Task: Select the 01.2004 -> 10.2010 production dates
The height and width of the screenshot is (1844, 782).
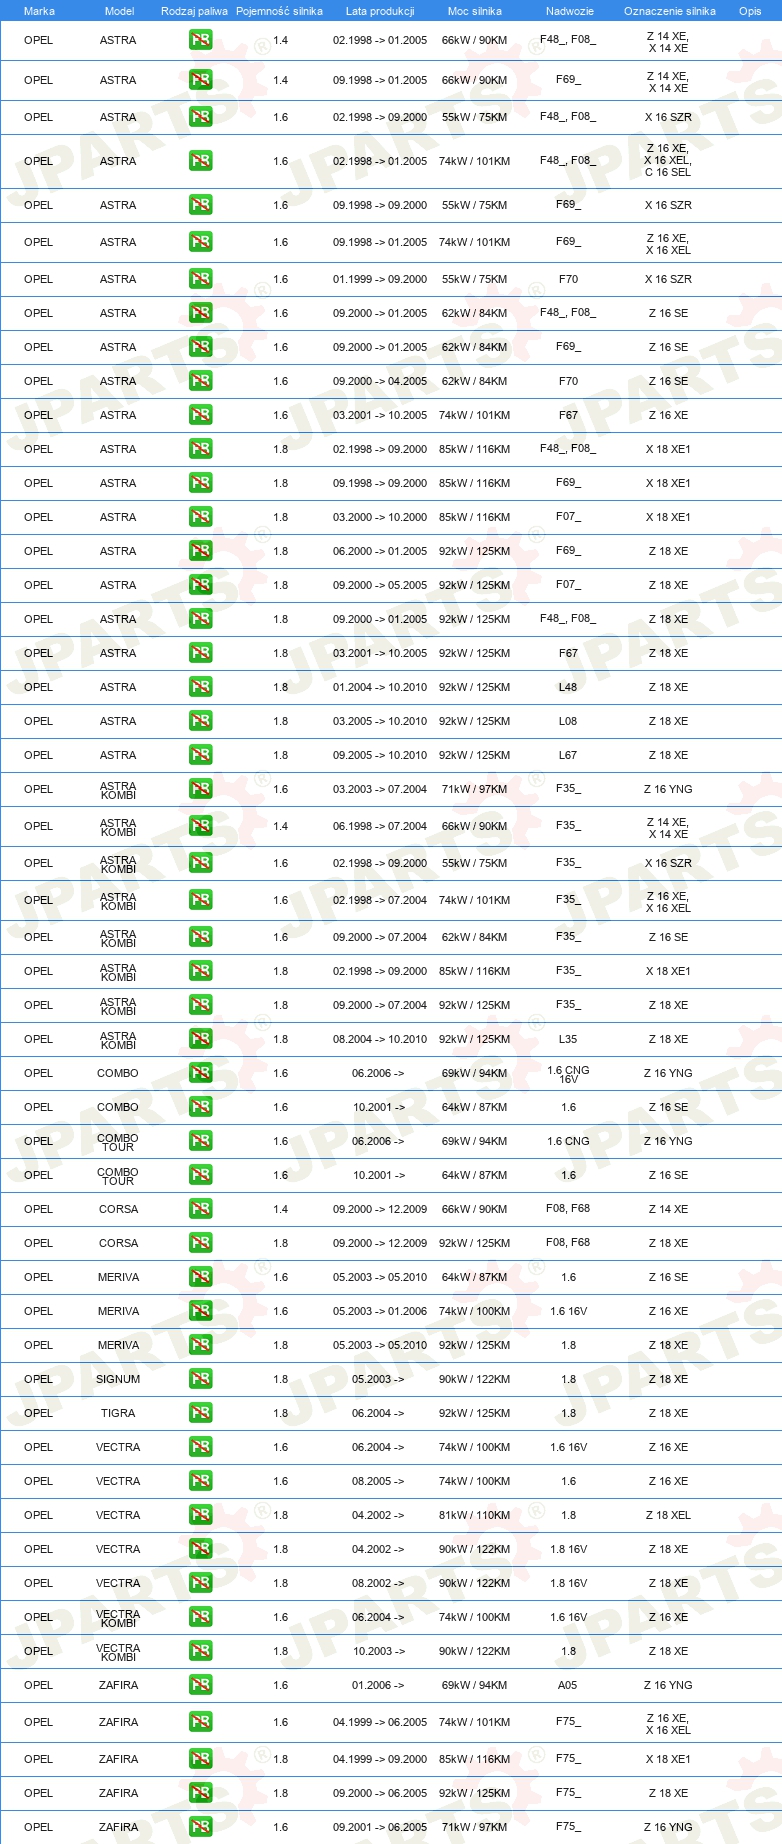Action: (x=380, y=687)
